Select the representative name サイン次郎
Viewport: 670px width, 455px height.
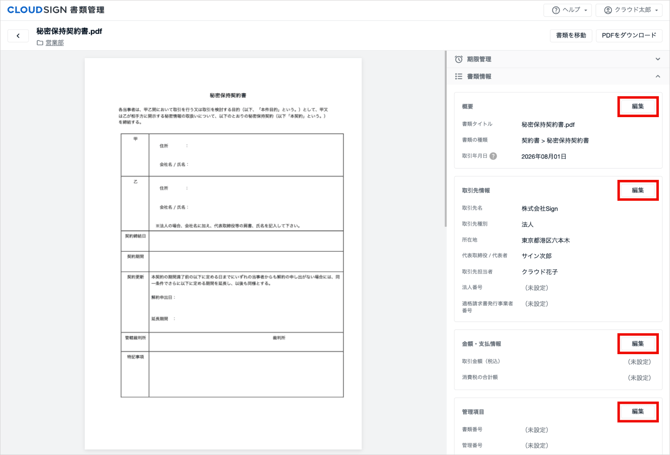tap(536, 256)
